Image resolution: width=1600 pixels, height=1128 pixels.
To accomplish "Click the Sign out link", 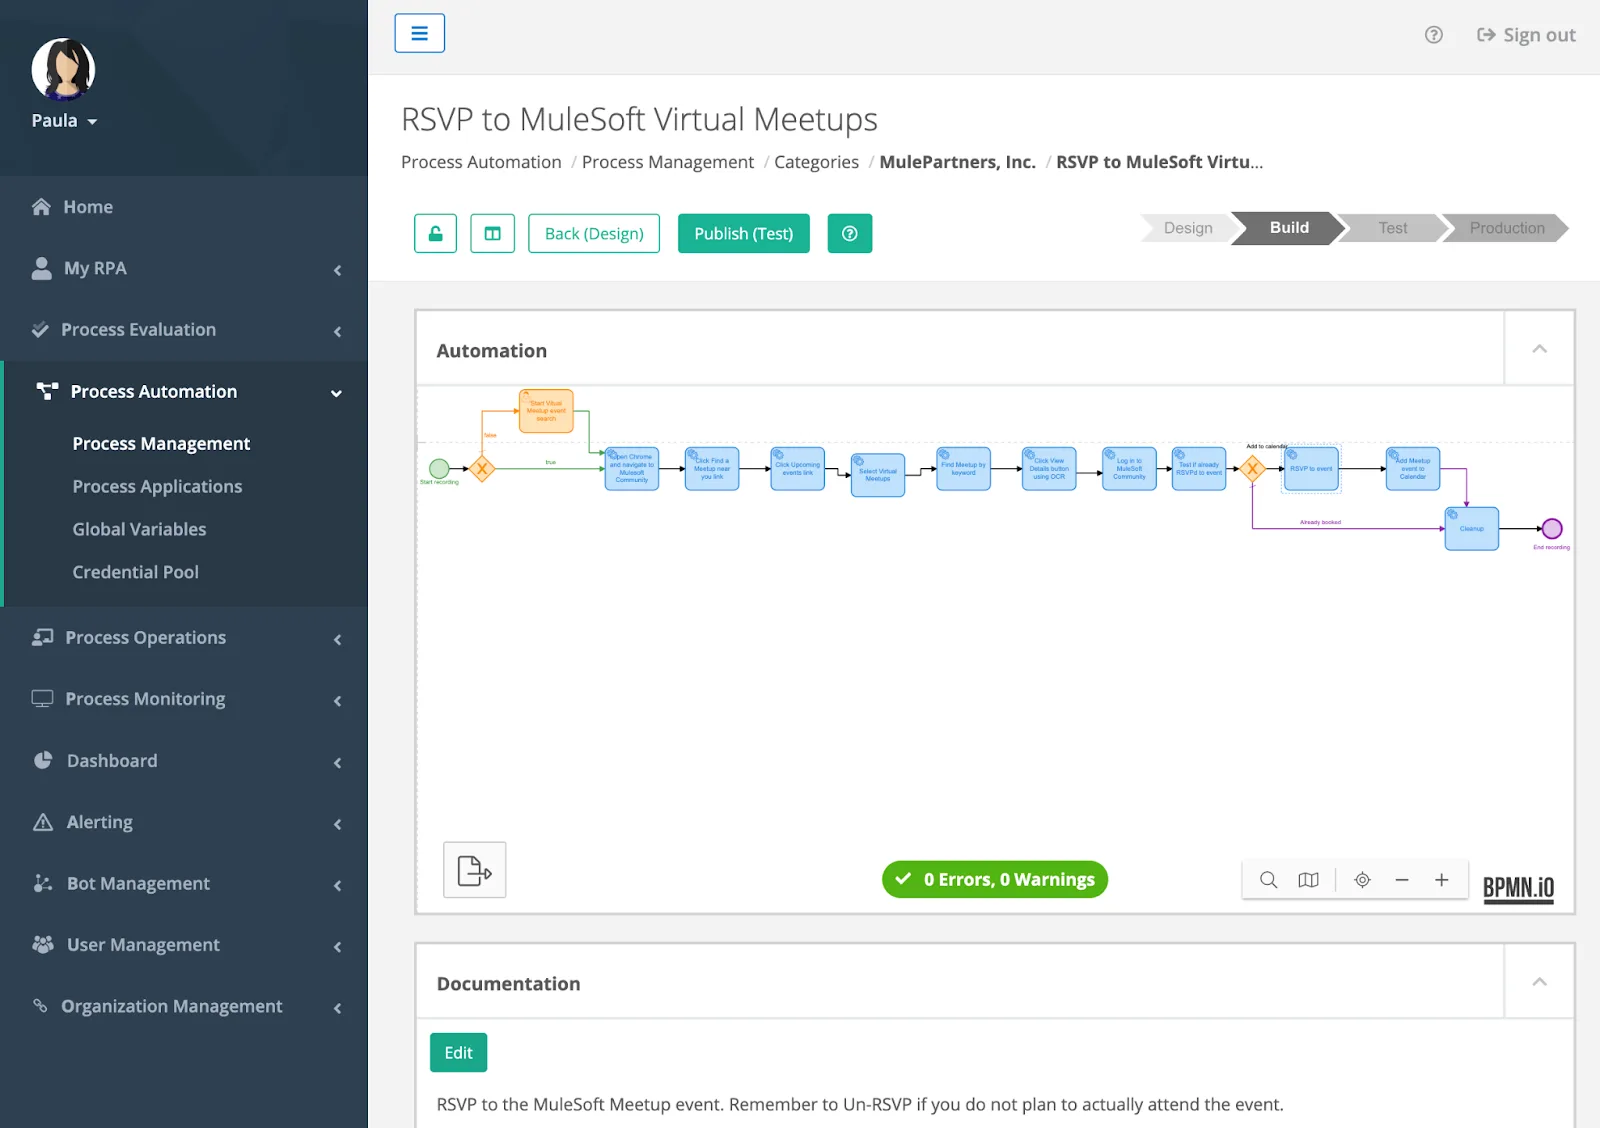I will tap(1526, 35).
